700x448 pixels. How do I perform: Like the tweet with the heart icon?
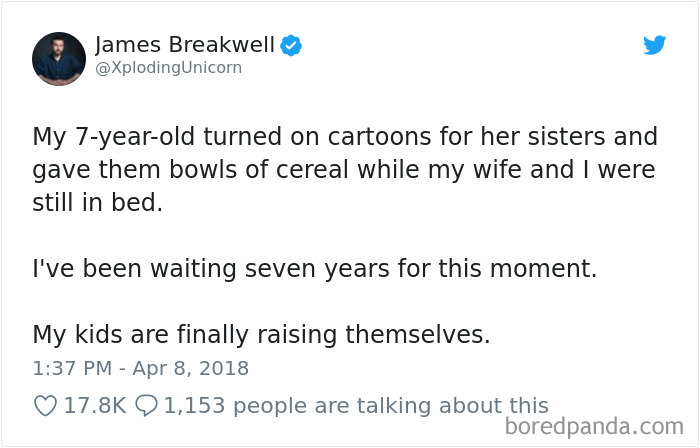[45, 406]
